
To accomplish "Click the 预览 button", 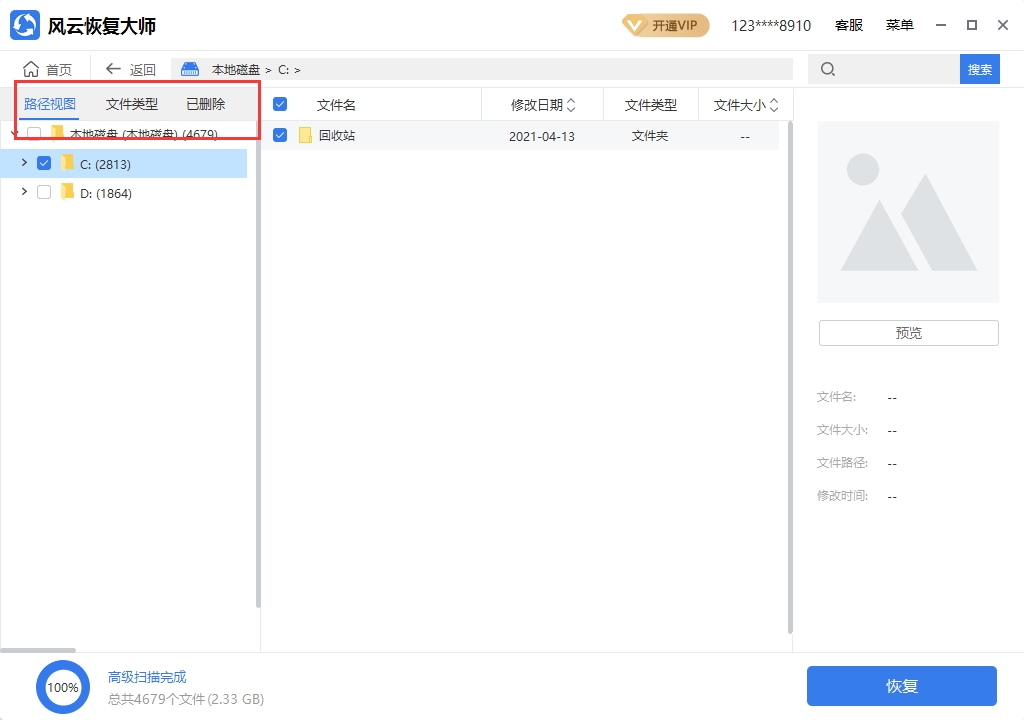I will [x=908, y=333].
